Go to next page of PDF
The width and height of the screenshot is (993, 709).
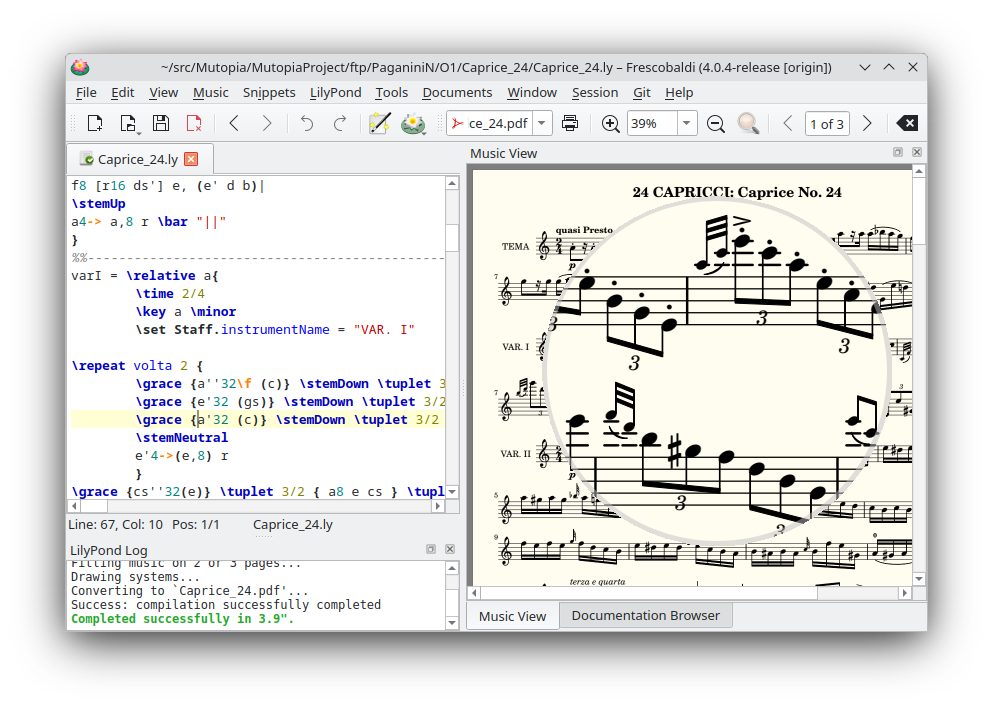coord(867,123)
